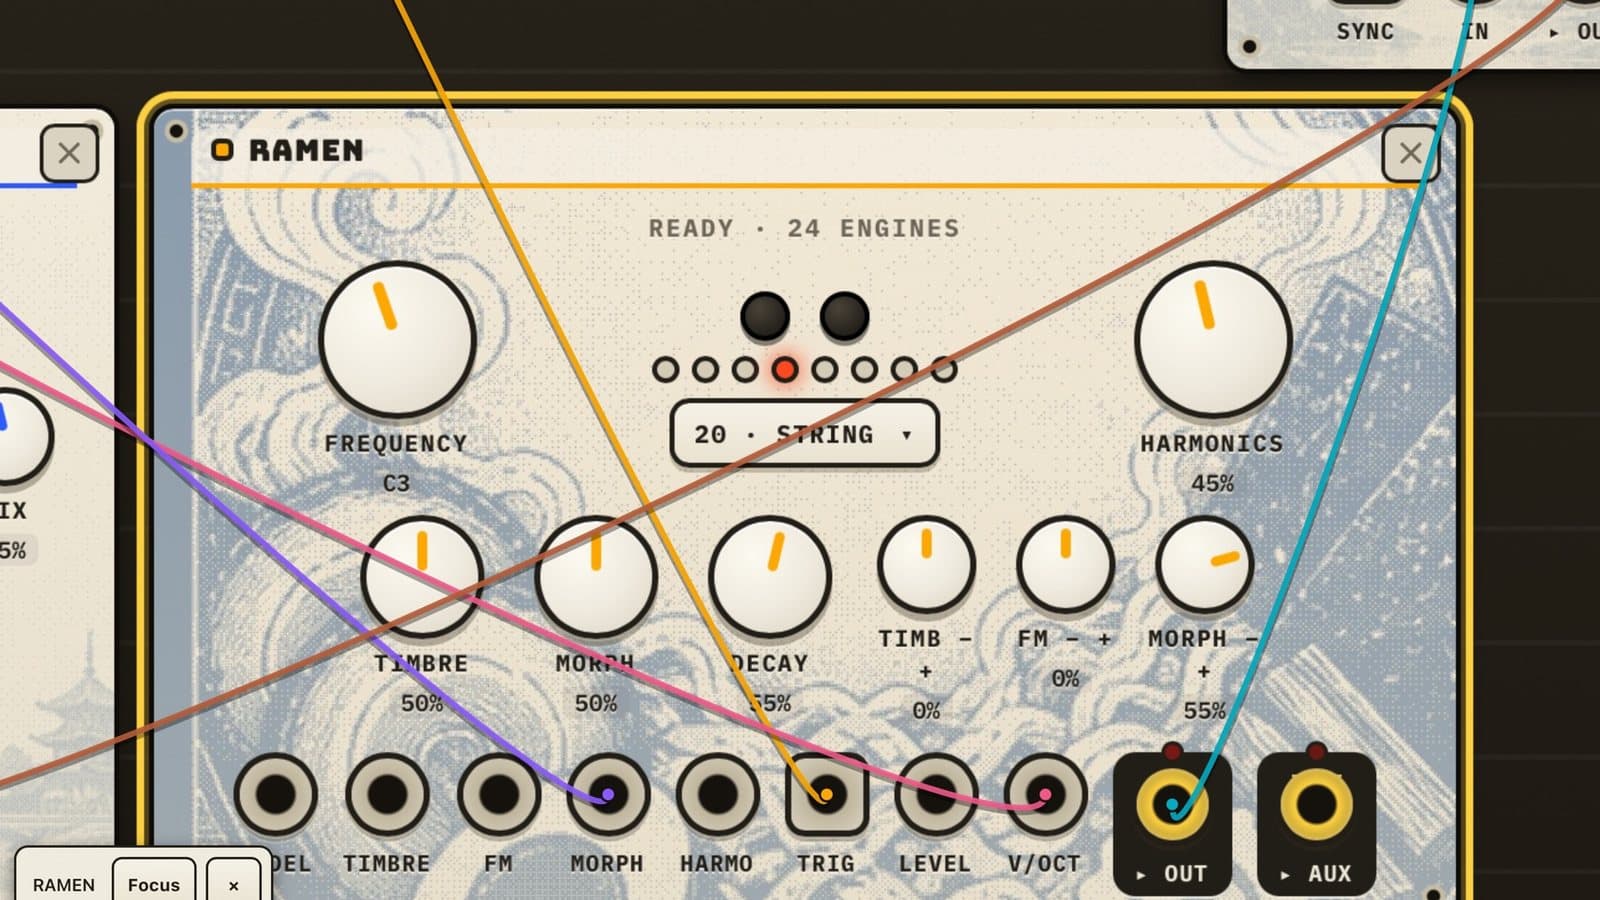Screen dimensions: 1600x900
Task: Click the leftmost model input jack
Action: pos(276,795)
